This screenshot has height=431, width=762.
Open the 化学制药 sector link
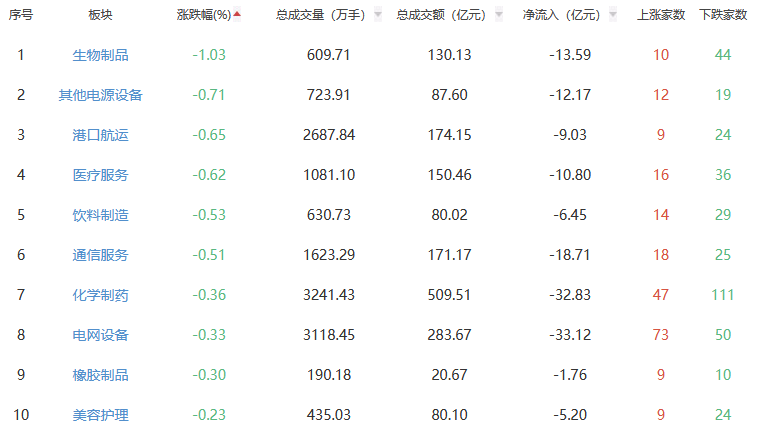[x=101, y=295]
